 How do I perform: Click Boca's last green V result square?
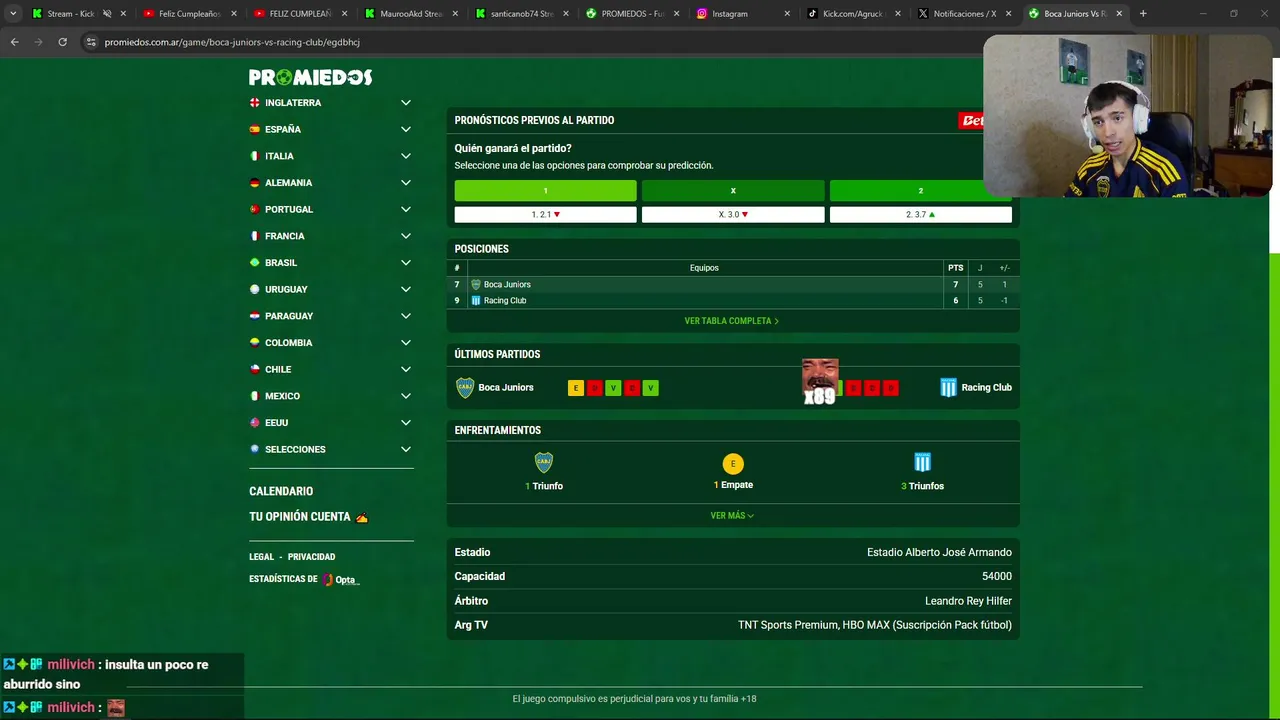650,388
